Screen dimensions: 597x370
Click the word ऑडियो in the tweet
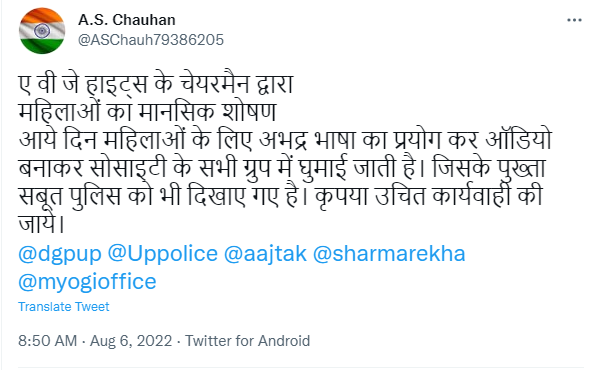[519, 140]
